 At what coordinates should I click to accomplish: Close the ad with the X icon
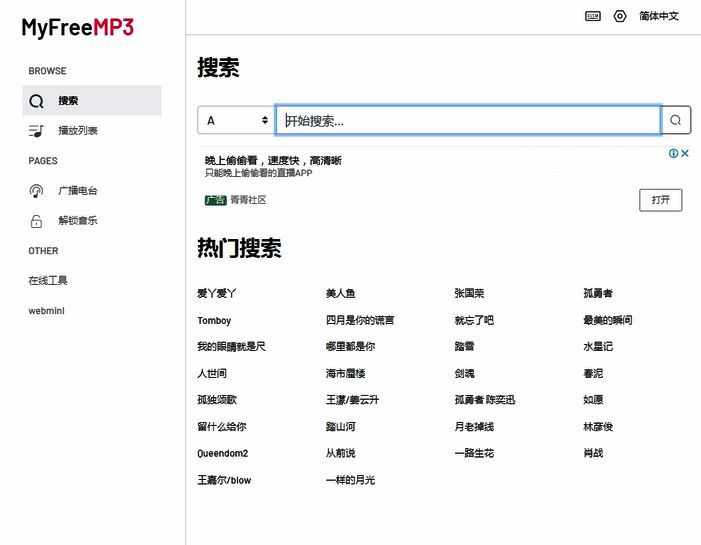click(686, 153)
